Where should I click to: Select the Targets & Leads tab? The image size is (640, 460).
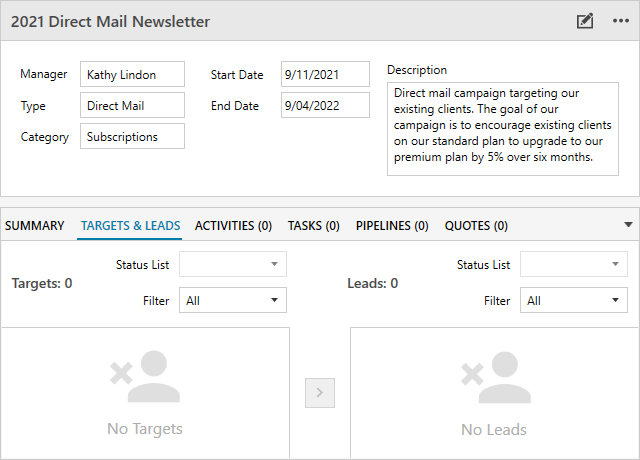click(130, 226)
